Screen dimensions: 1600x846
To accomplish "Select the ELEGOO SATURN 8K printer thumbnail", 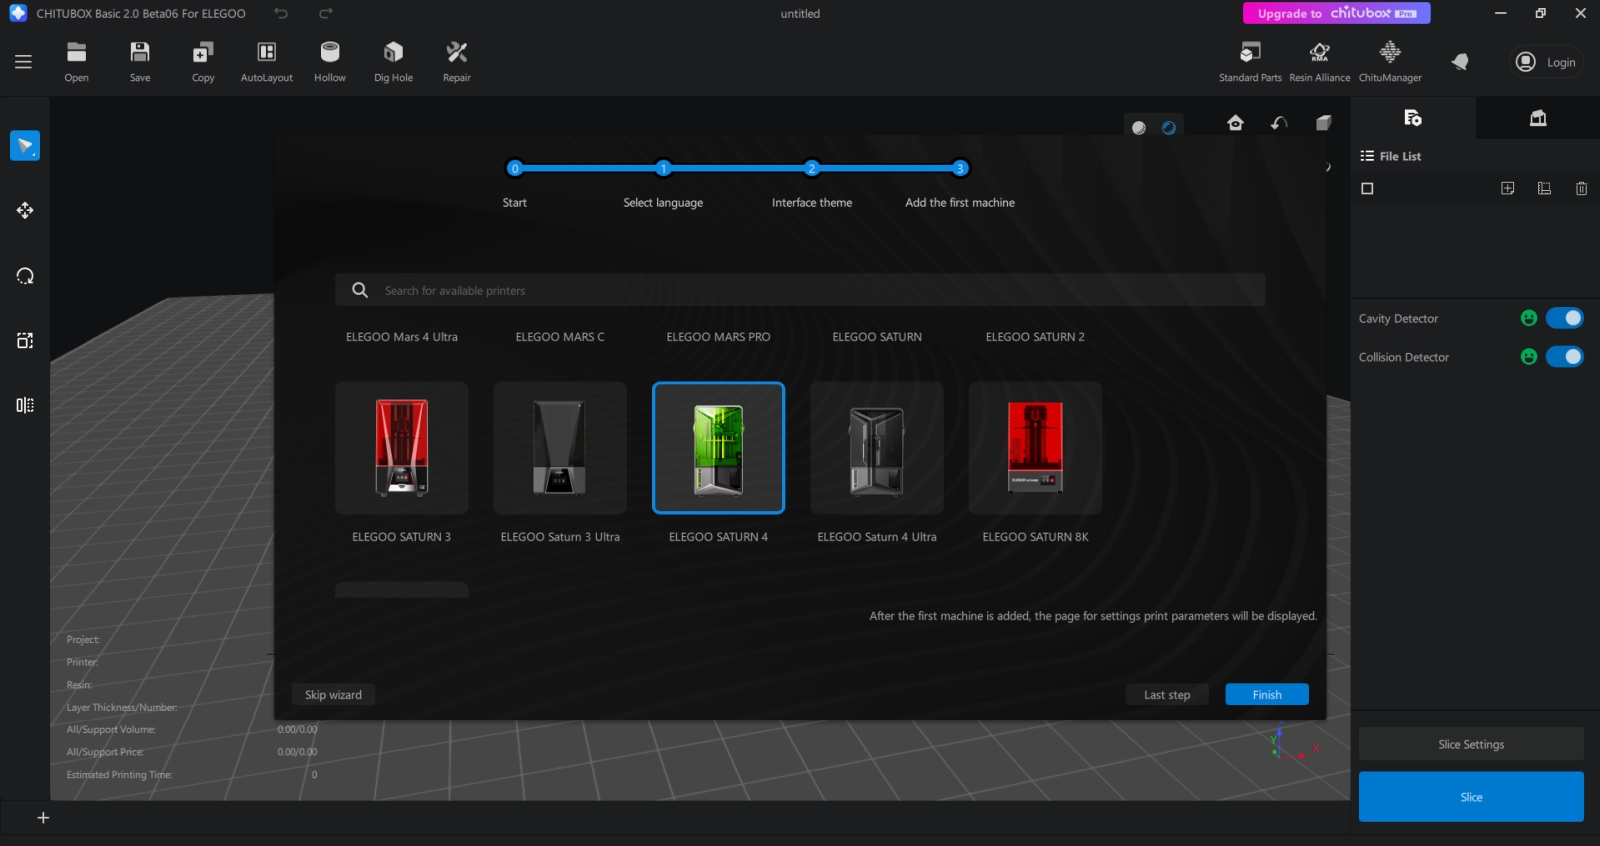I will click(x=1035, y=448).
